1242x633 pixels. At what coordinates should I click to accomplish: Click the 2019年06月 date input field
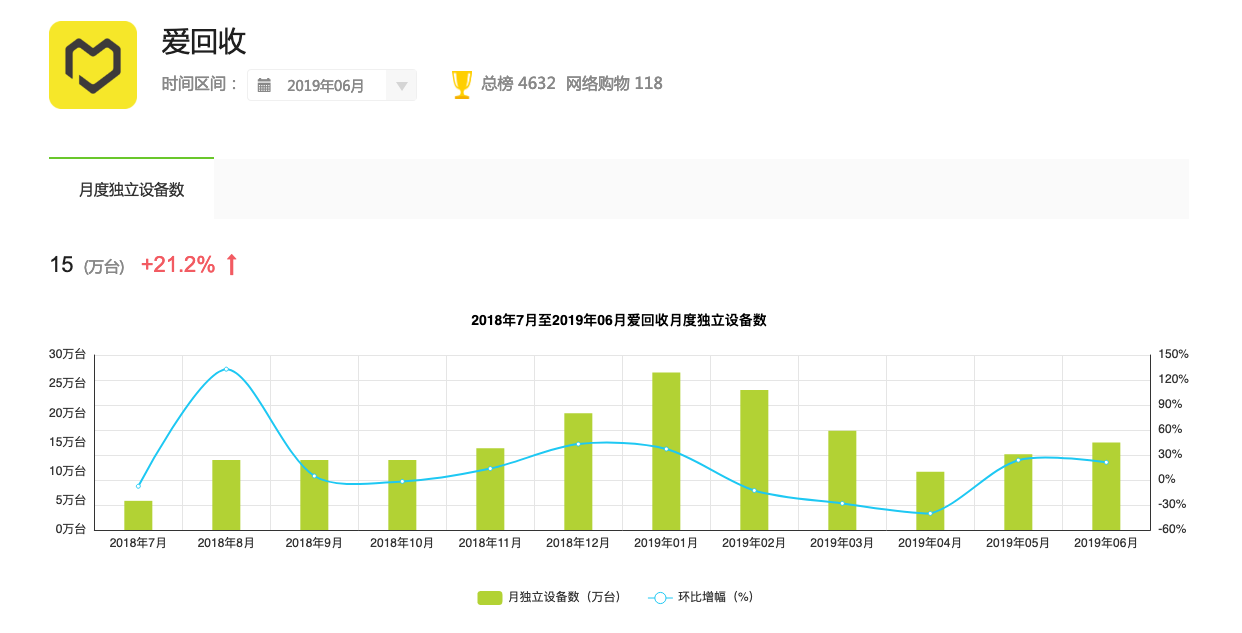(332, 86)
